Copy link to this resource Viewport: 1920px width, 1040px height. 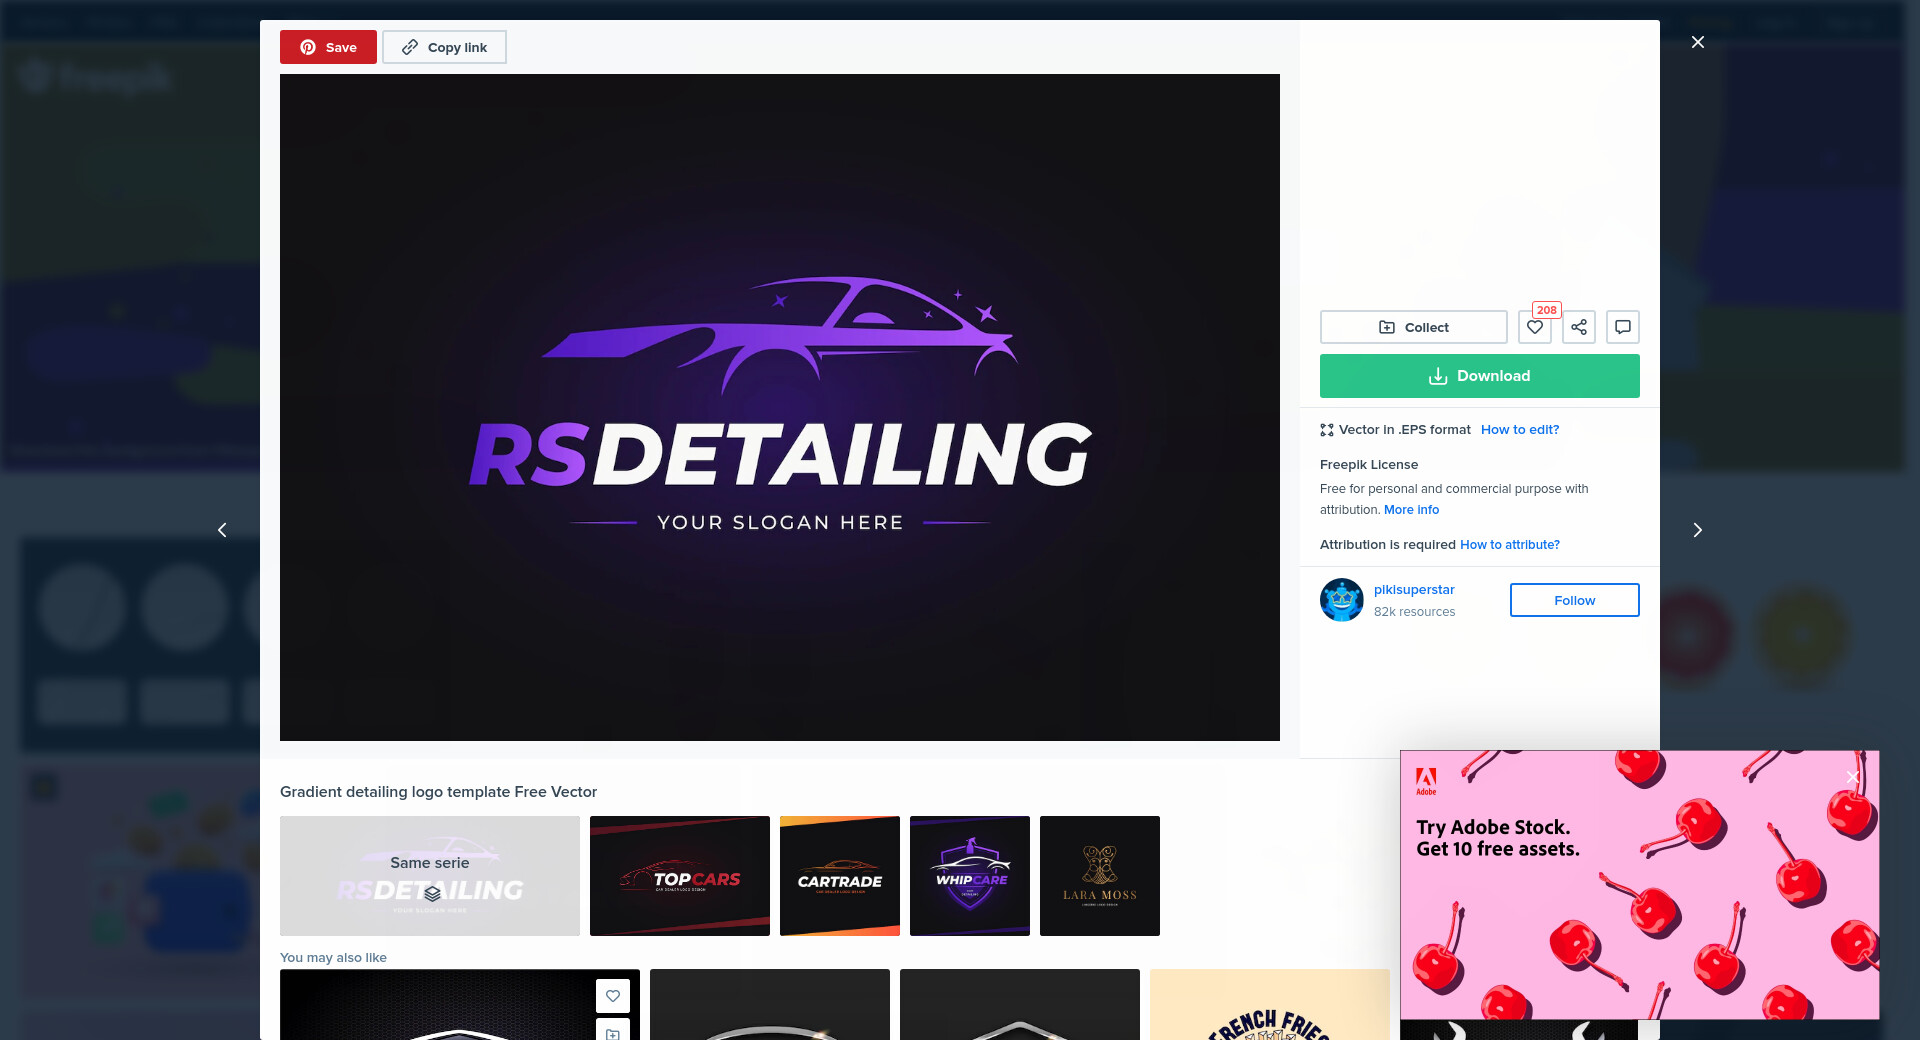(444, 47)
